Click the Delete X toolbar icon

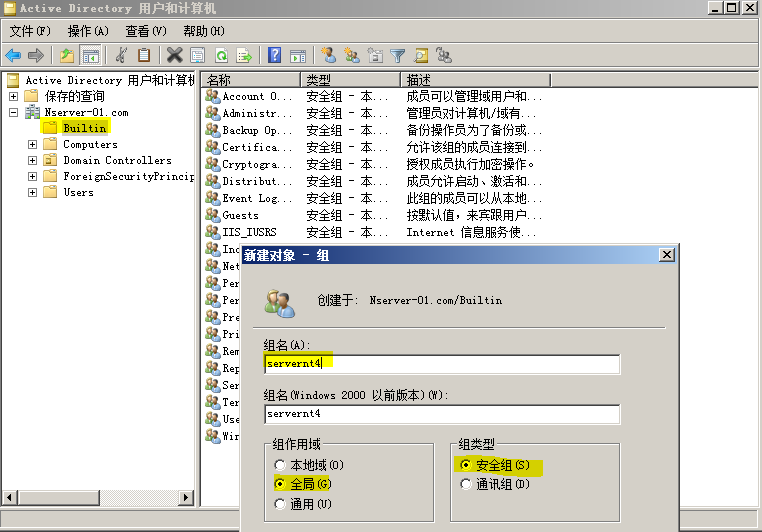tap(174, 55)
